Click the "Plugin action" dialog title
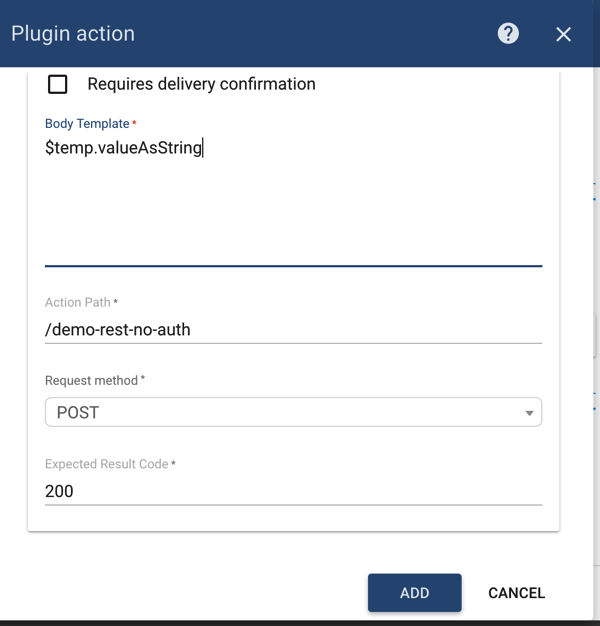Viewport: 600px width, 626px height. (73, 33)
